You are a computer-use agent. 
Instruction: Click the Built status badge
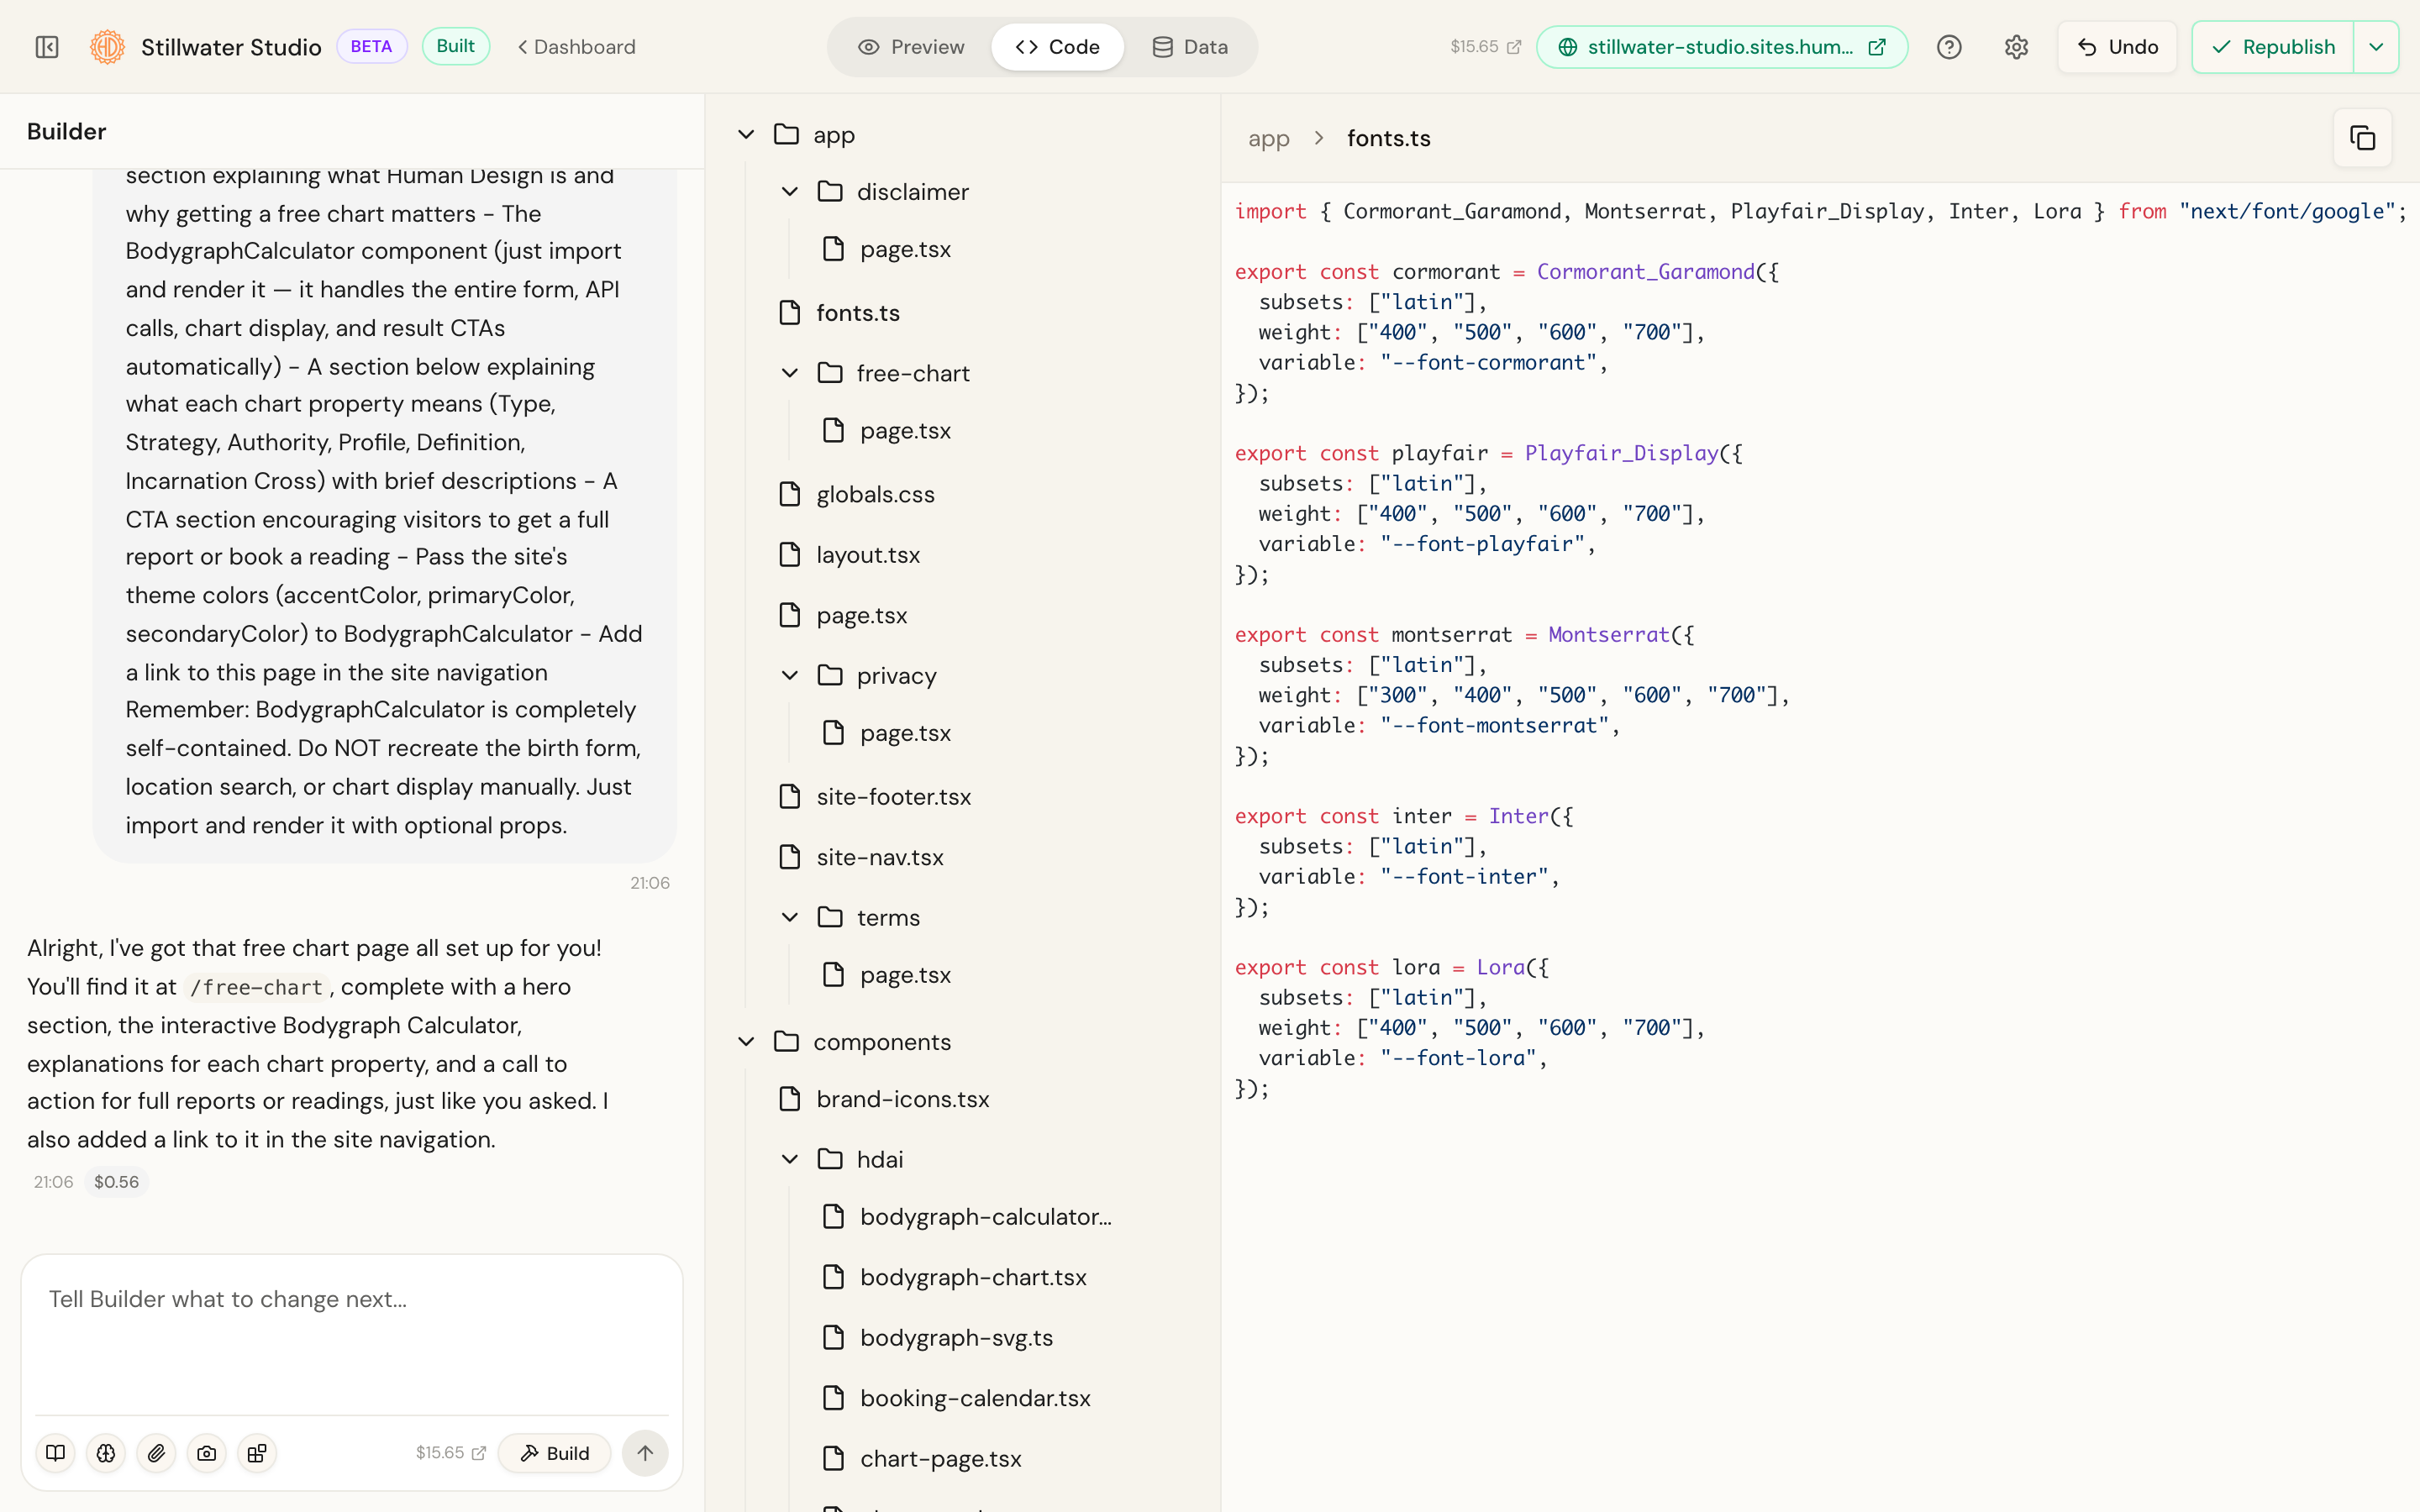click(x=456, y=46)
